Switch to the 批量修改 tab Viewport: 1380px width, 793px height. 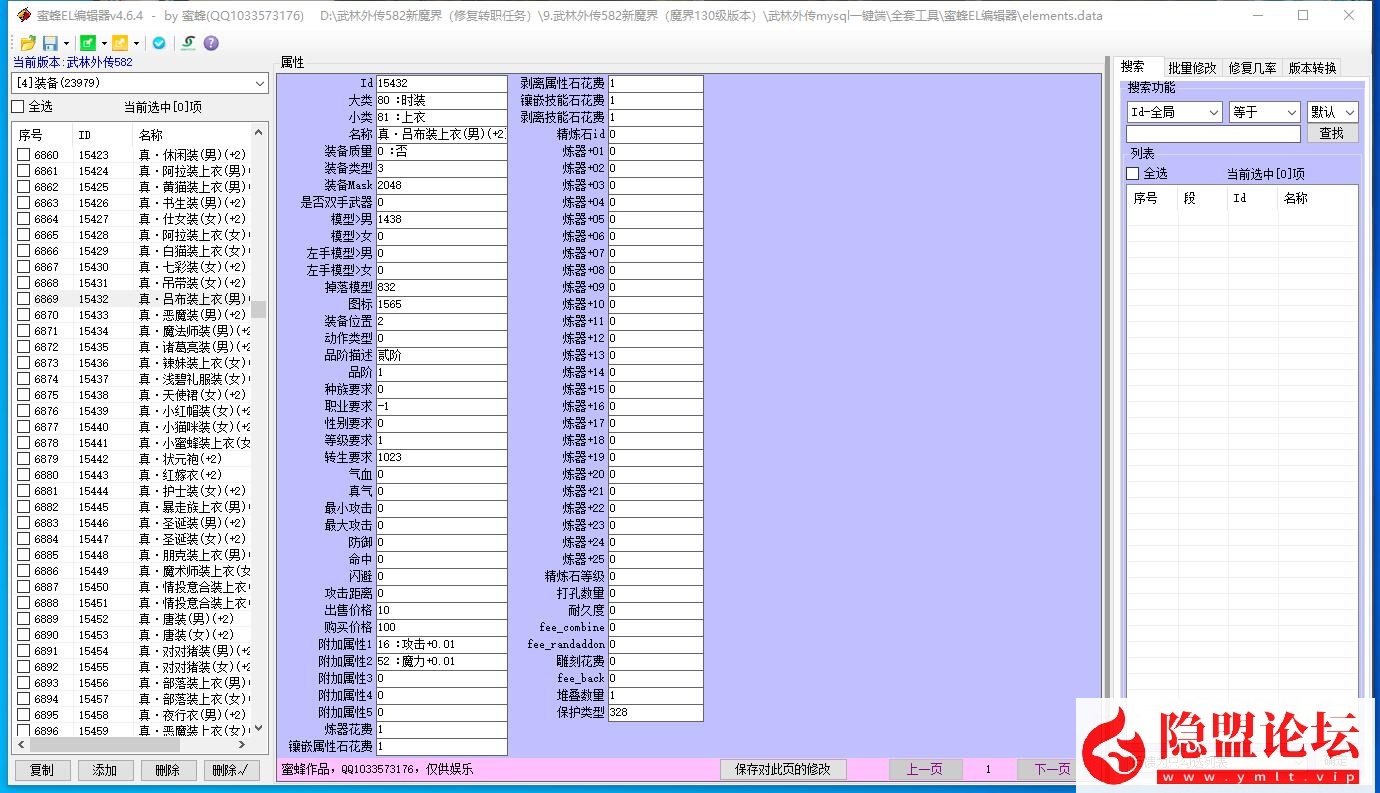coord(1192,68)
